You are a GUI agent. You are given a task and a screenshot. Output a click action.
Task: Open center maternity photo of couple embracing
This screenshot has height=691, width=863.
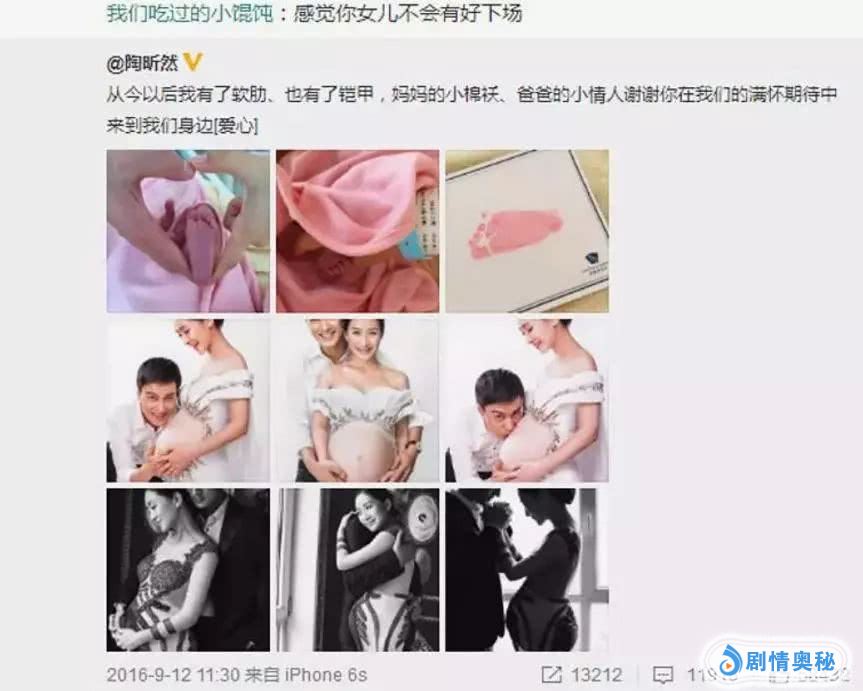[x=358, y=400]
